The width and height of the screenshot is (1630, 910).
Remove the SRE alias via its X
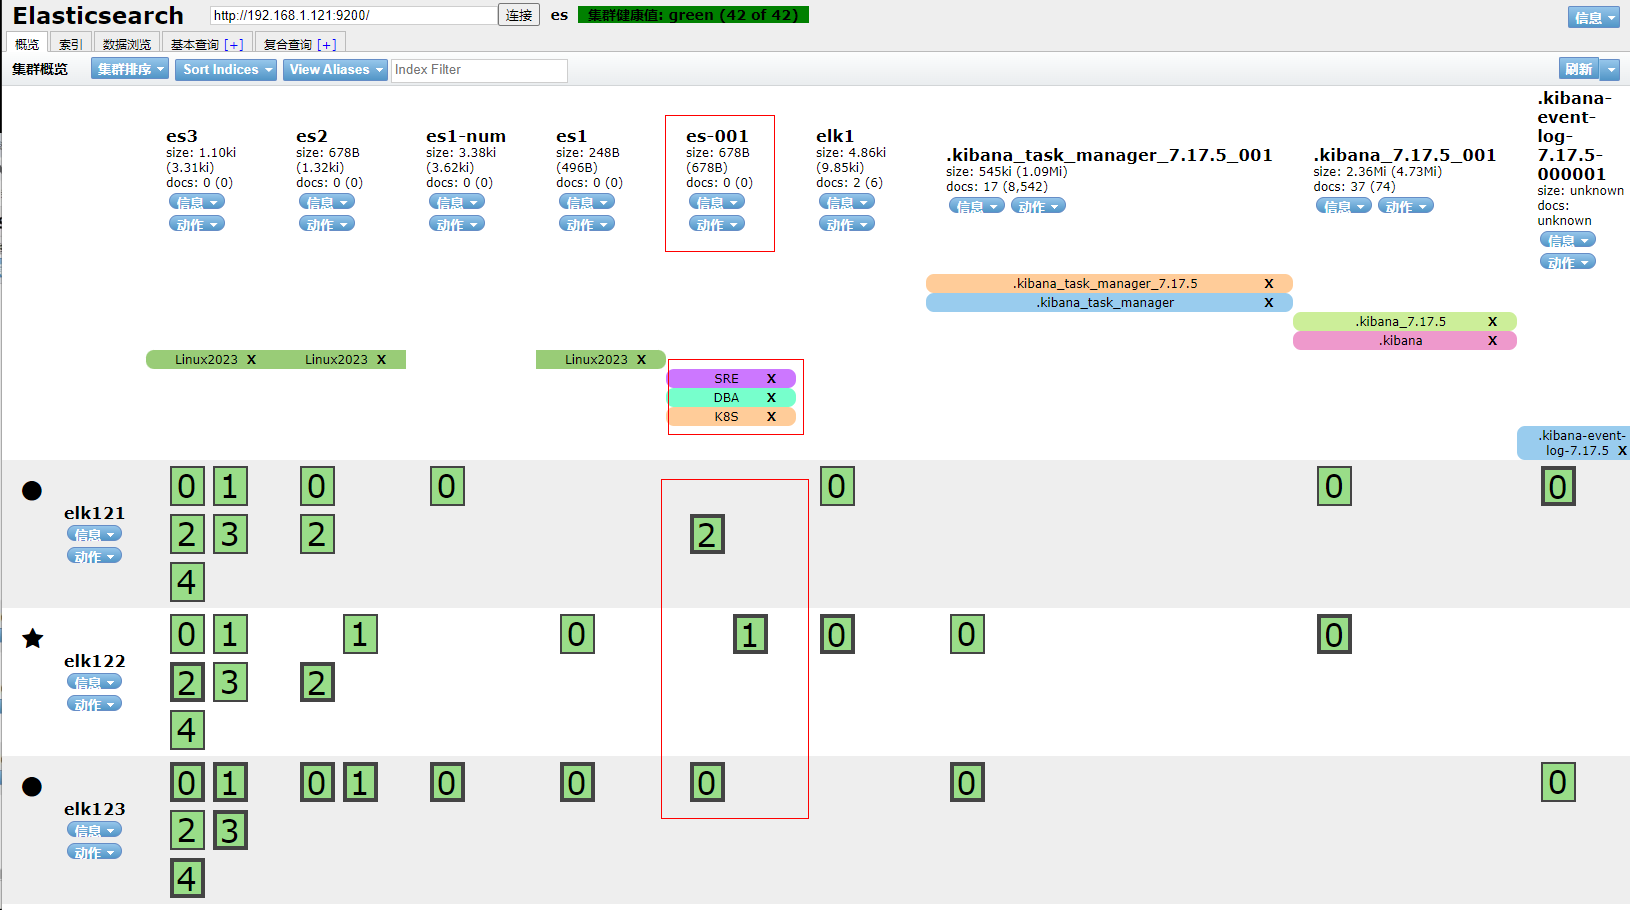771,379
